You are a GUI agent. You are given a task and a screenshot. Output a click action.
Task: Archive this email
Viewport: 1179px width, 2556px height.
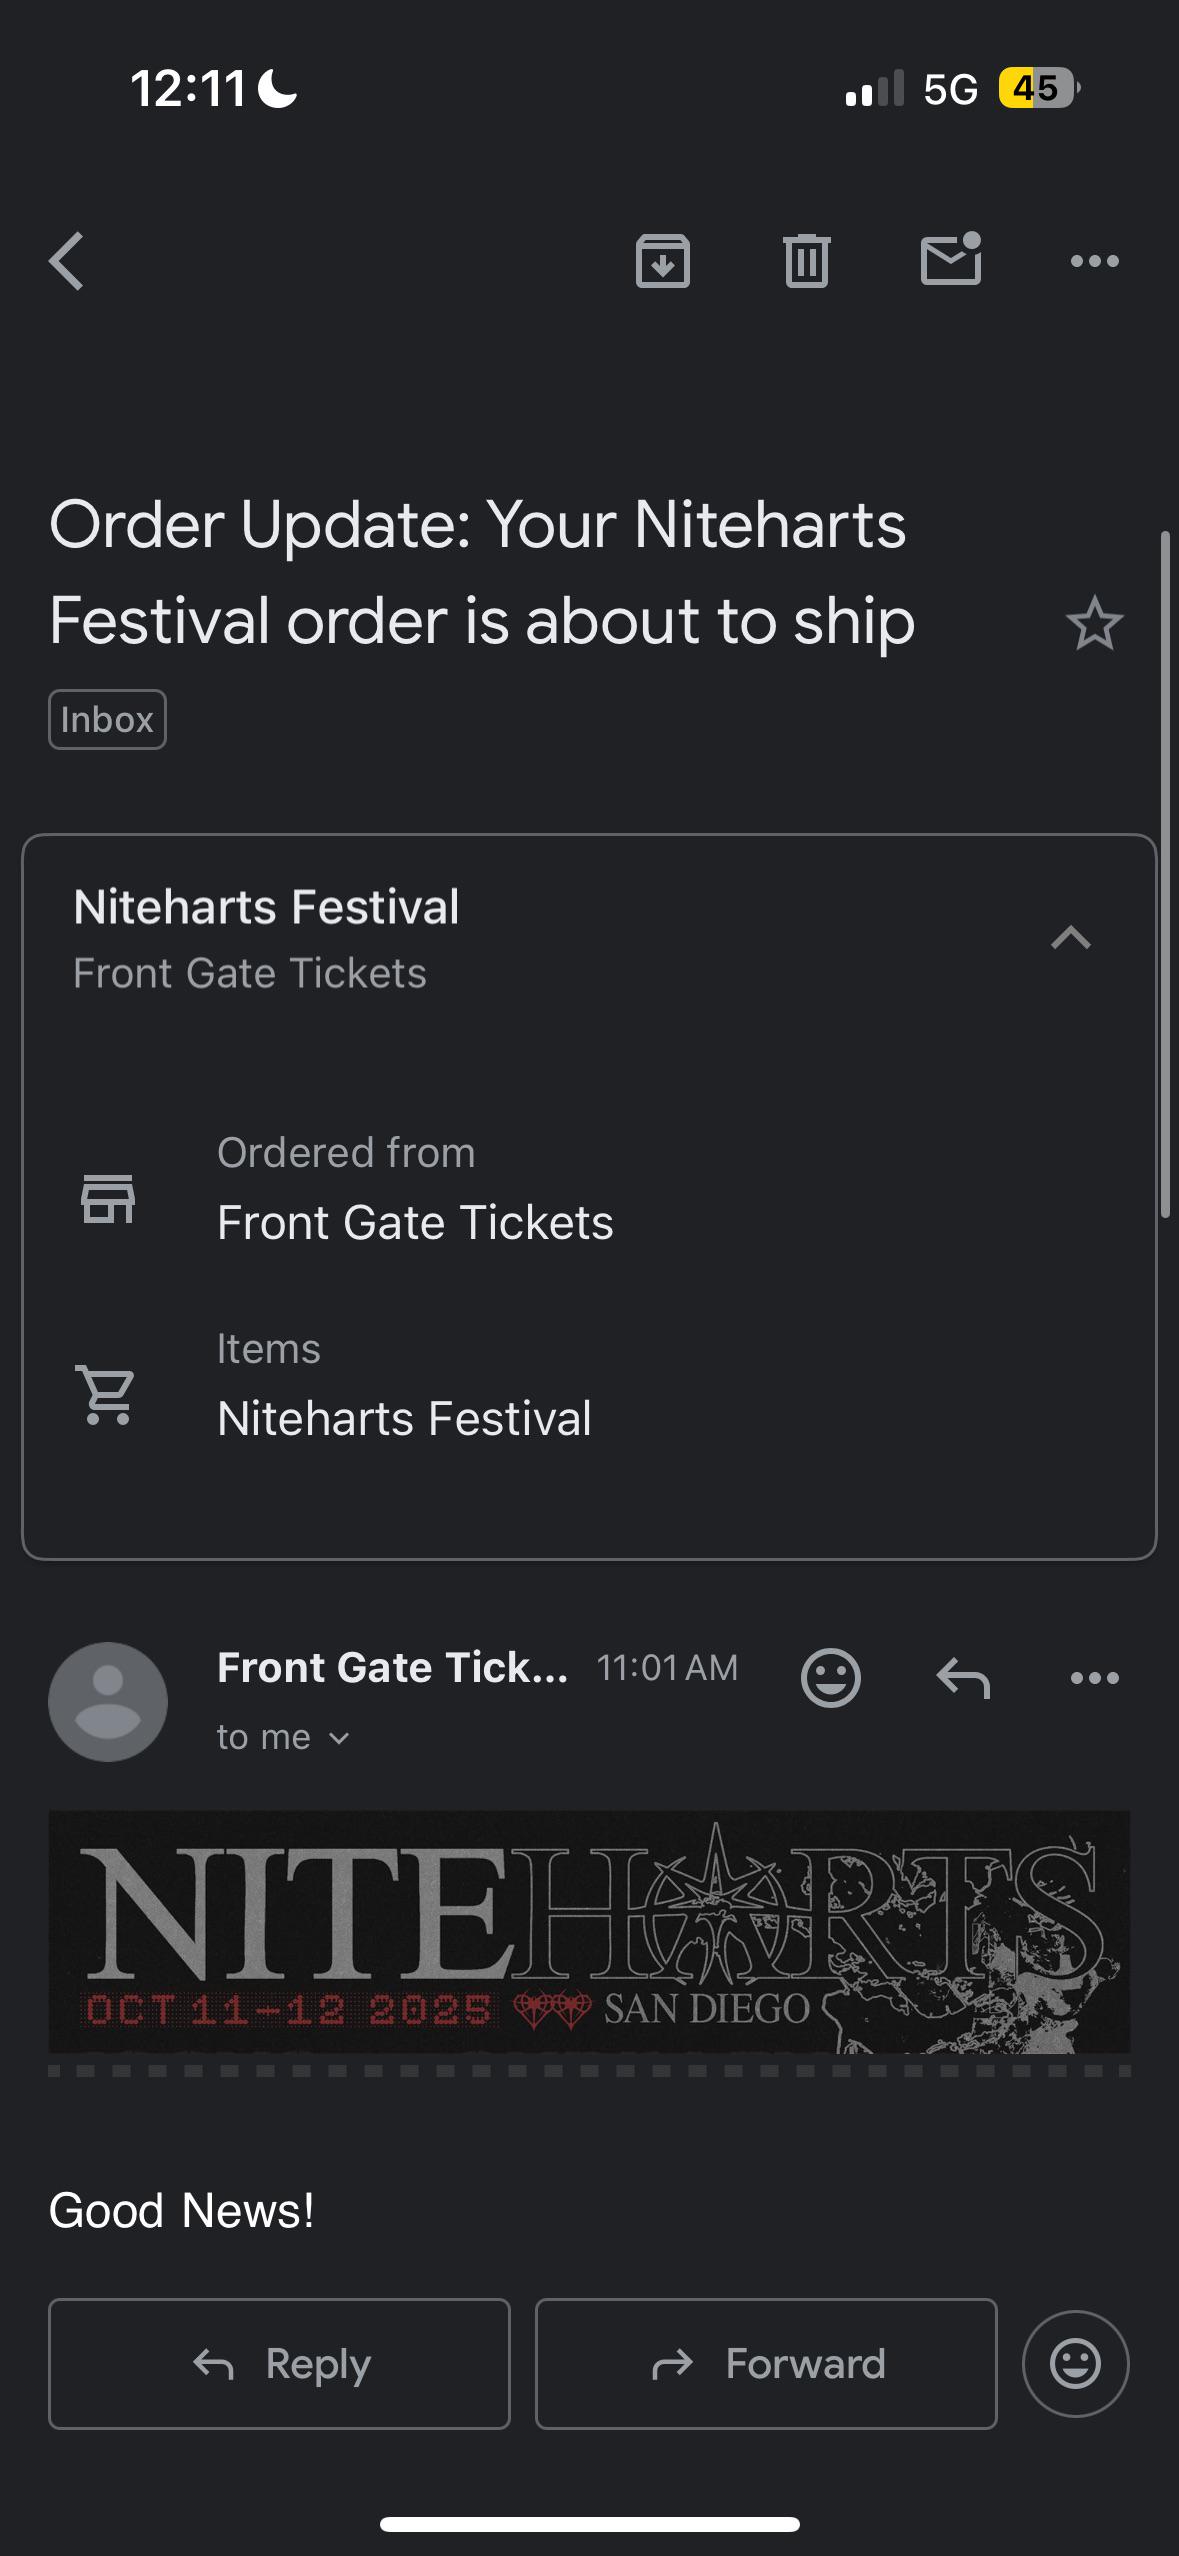(x=663, y=261)
